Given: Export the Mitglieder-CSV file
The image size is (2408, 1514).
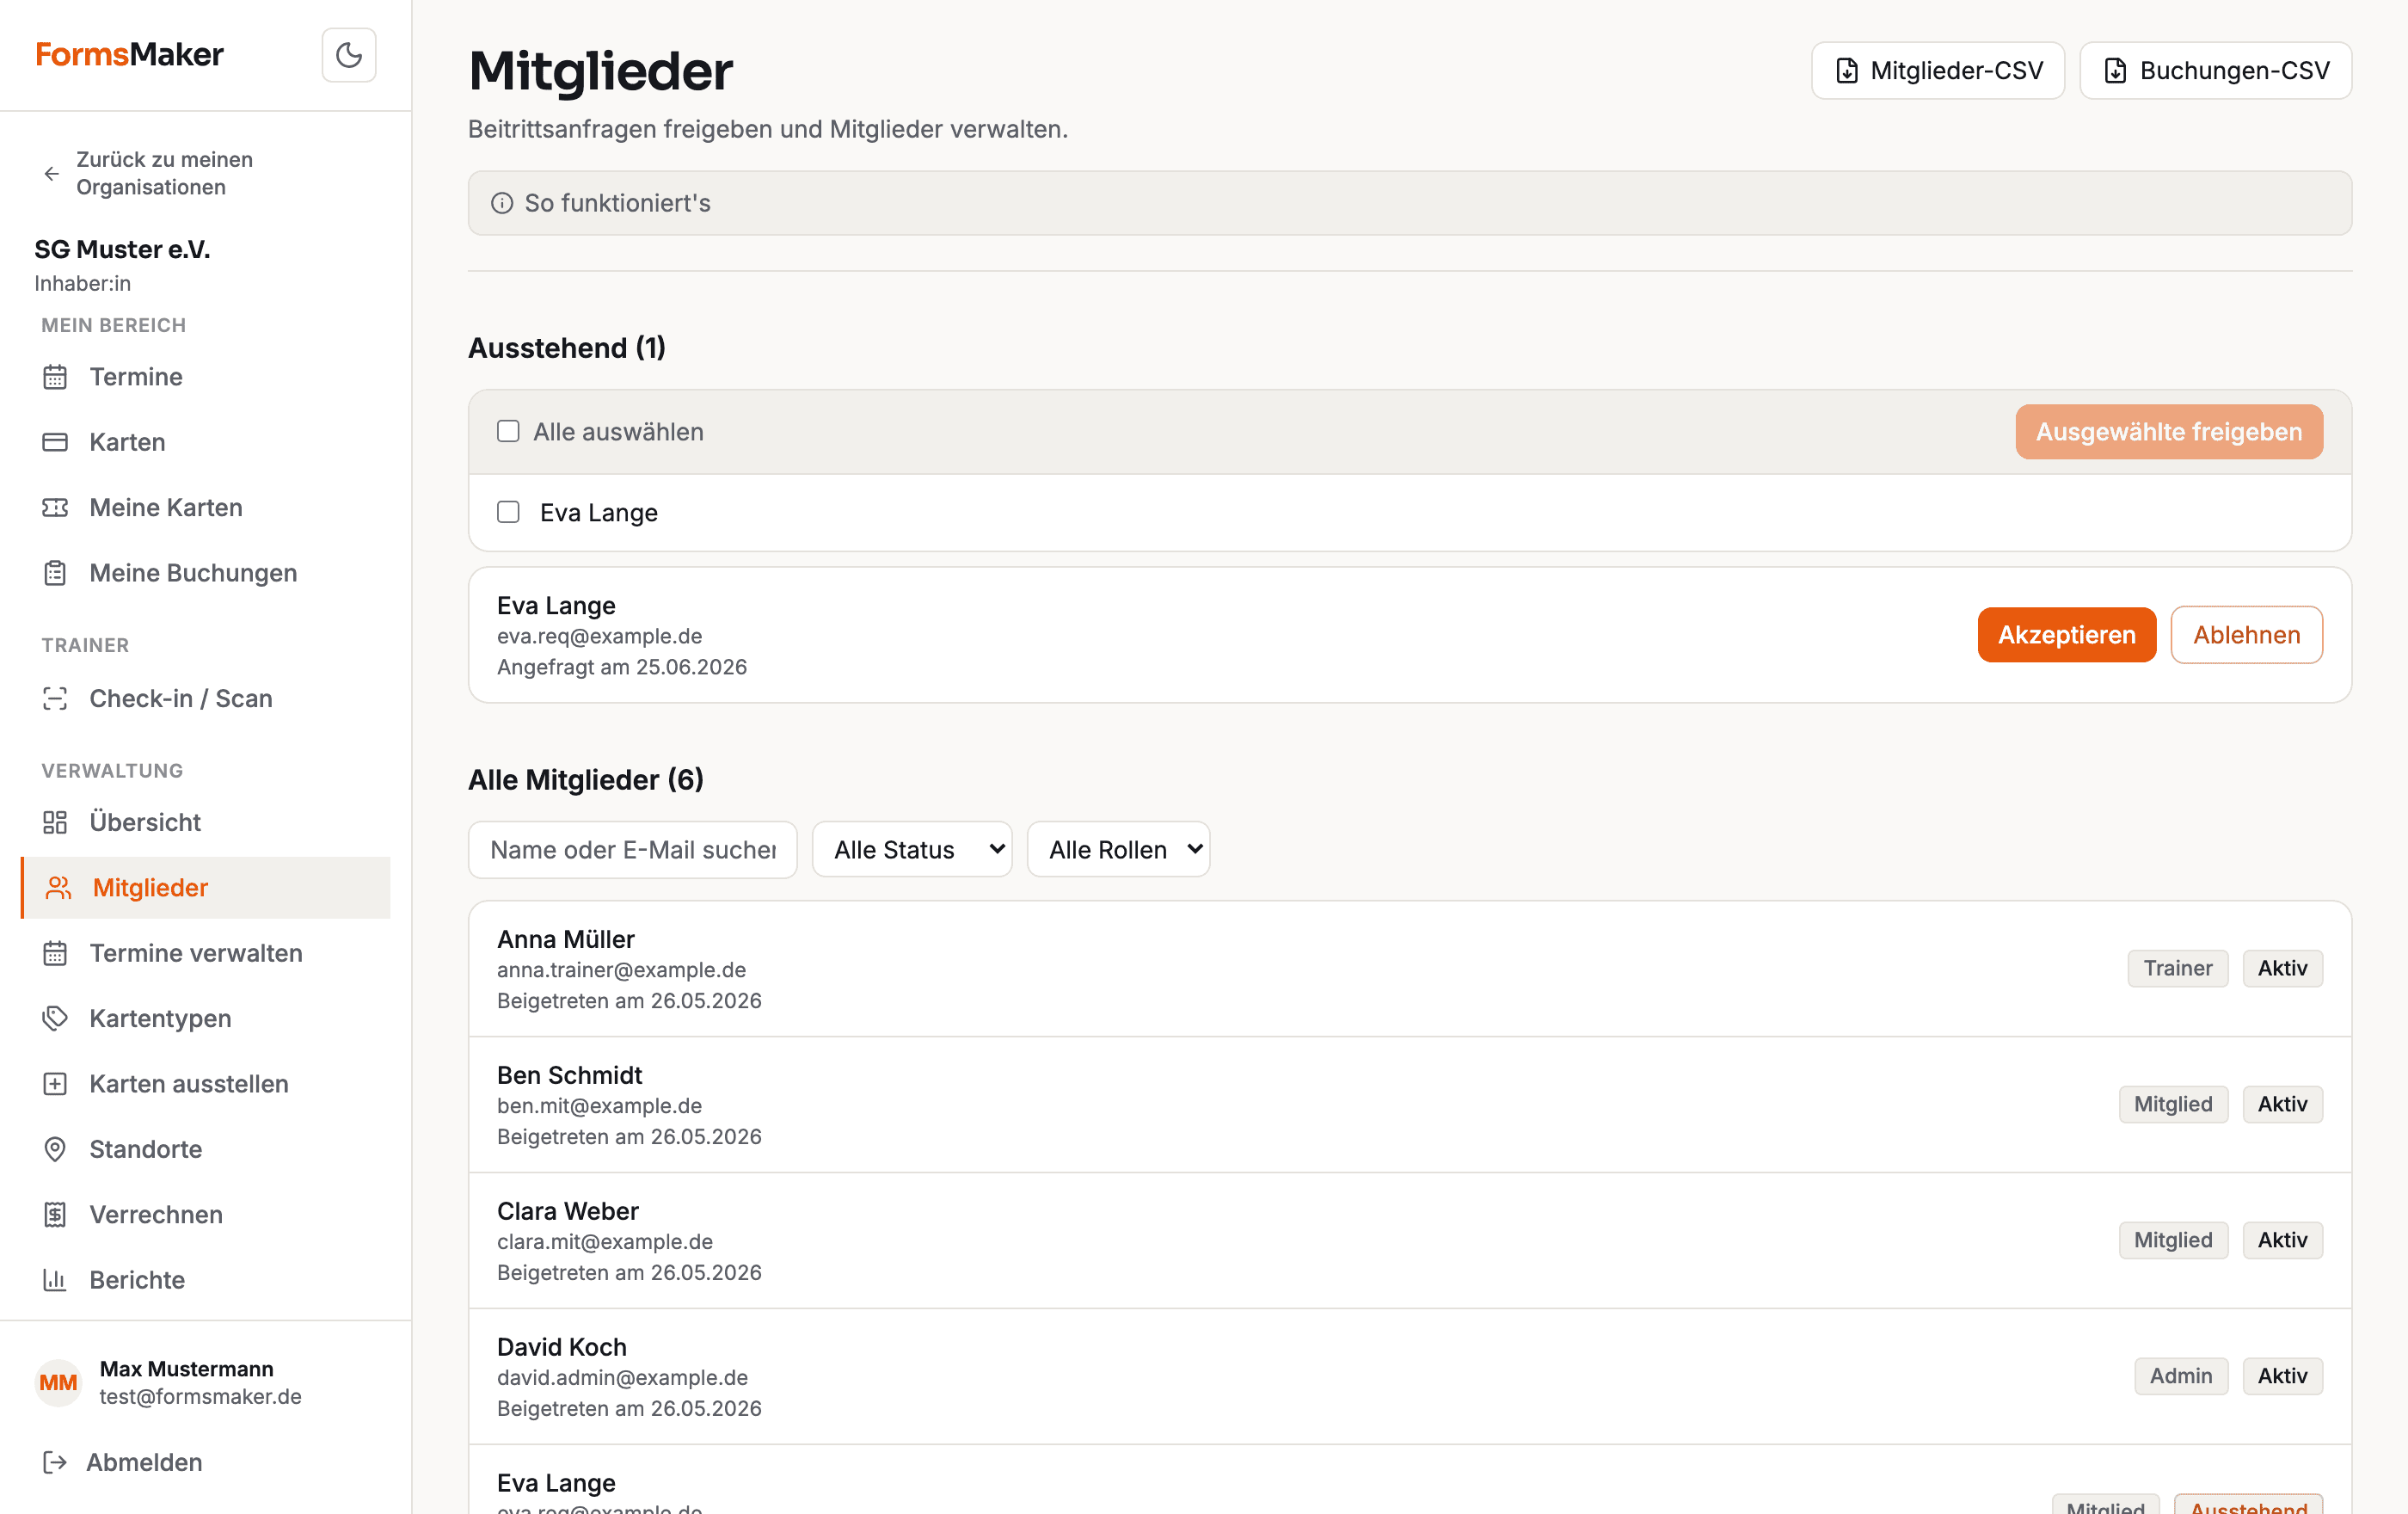Looking at the screenshot, I should (x=1937, y=71).
